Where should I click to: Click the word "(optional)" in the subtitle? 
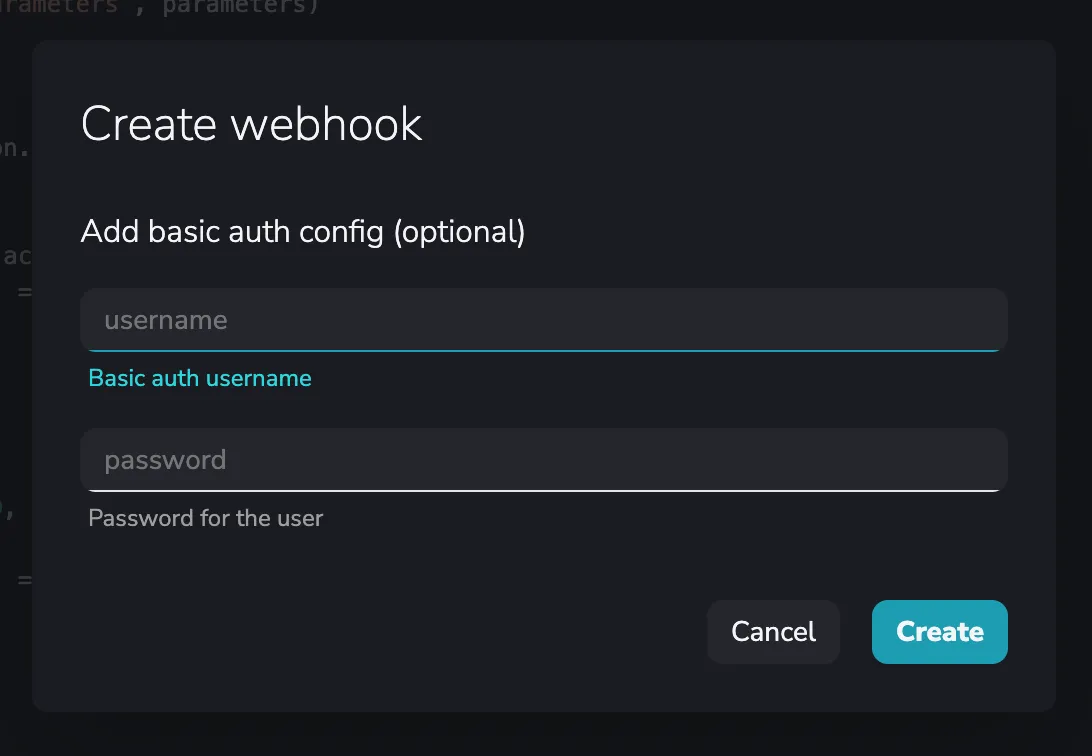pos(459,232)
